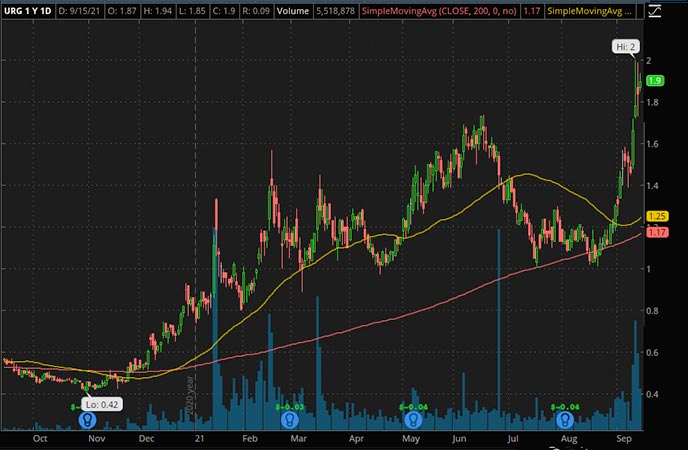Click the red 1.17 moving average tag
Image resolution: width=688 pixels, height=450 pixels.
click(x=657, y=232)
